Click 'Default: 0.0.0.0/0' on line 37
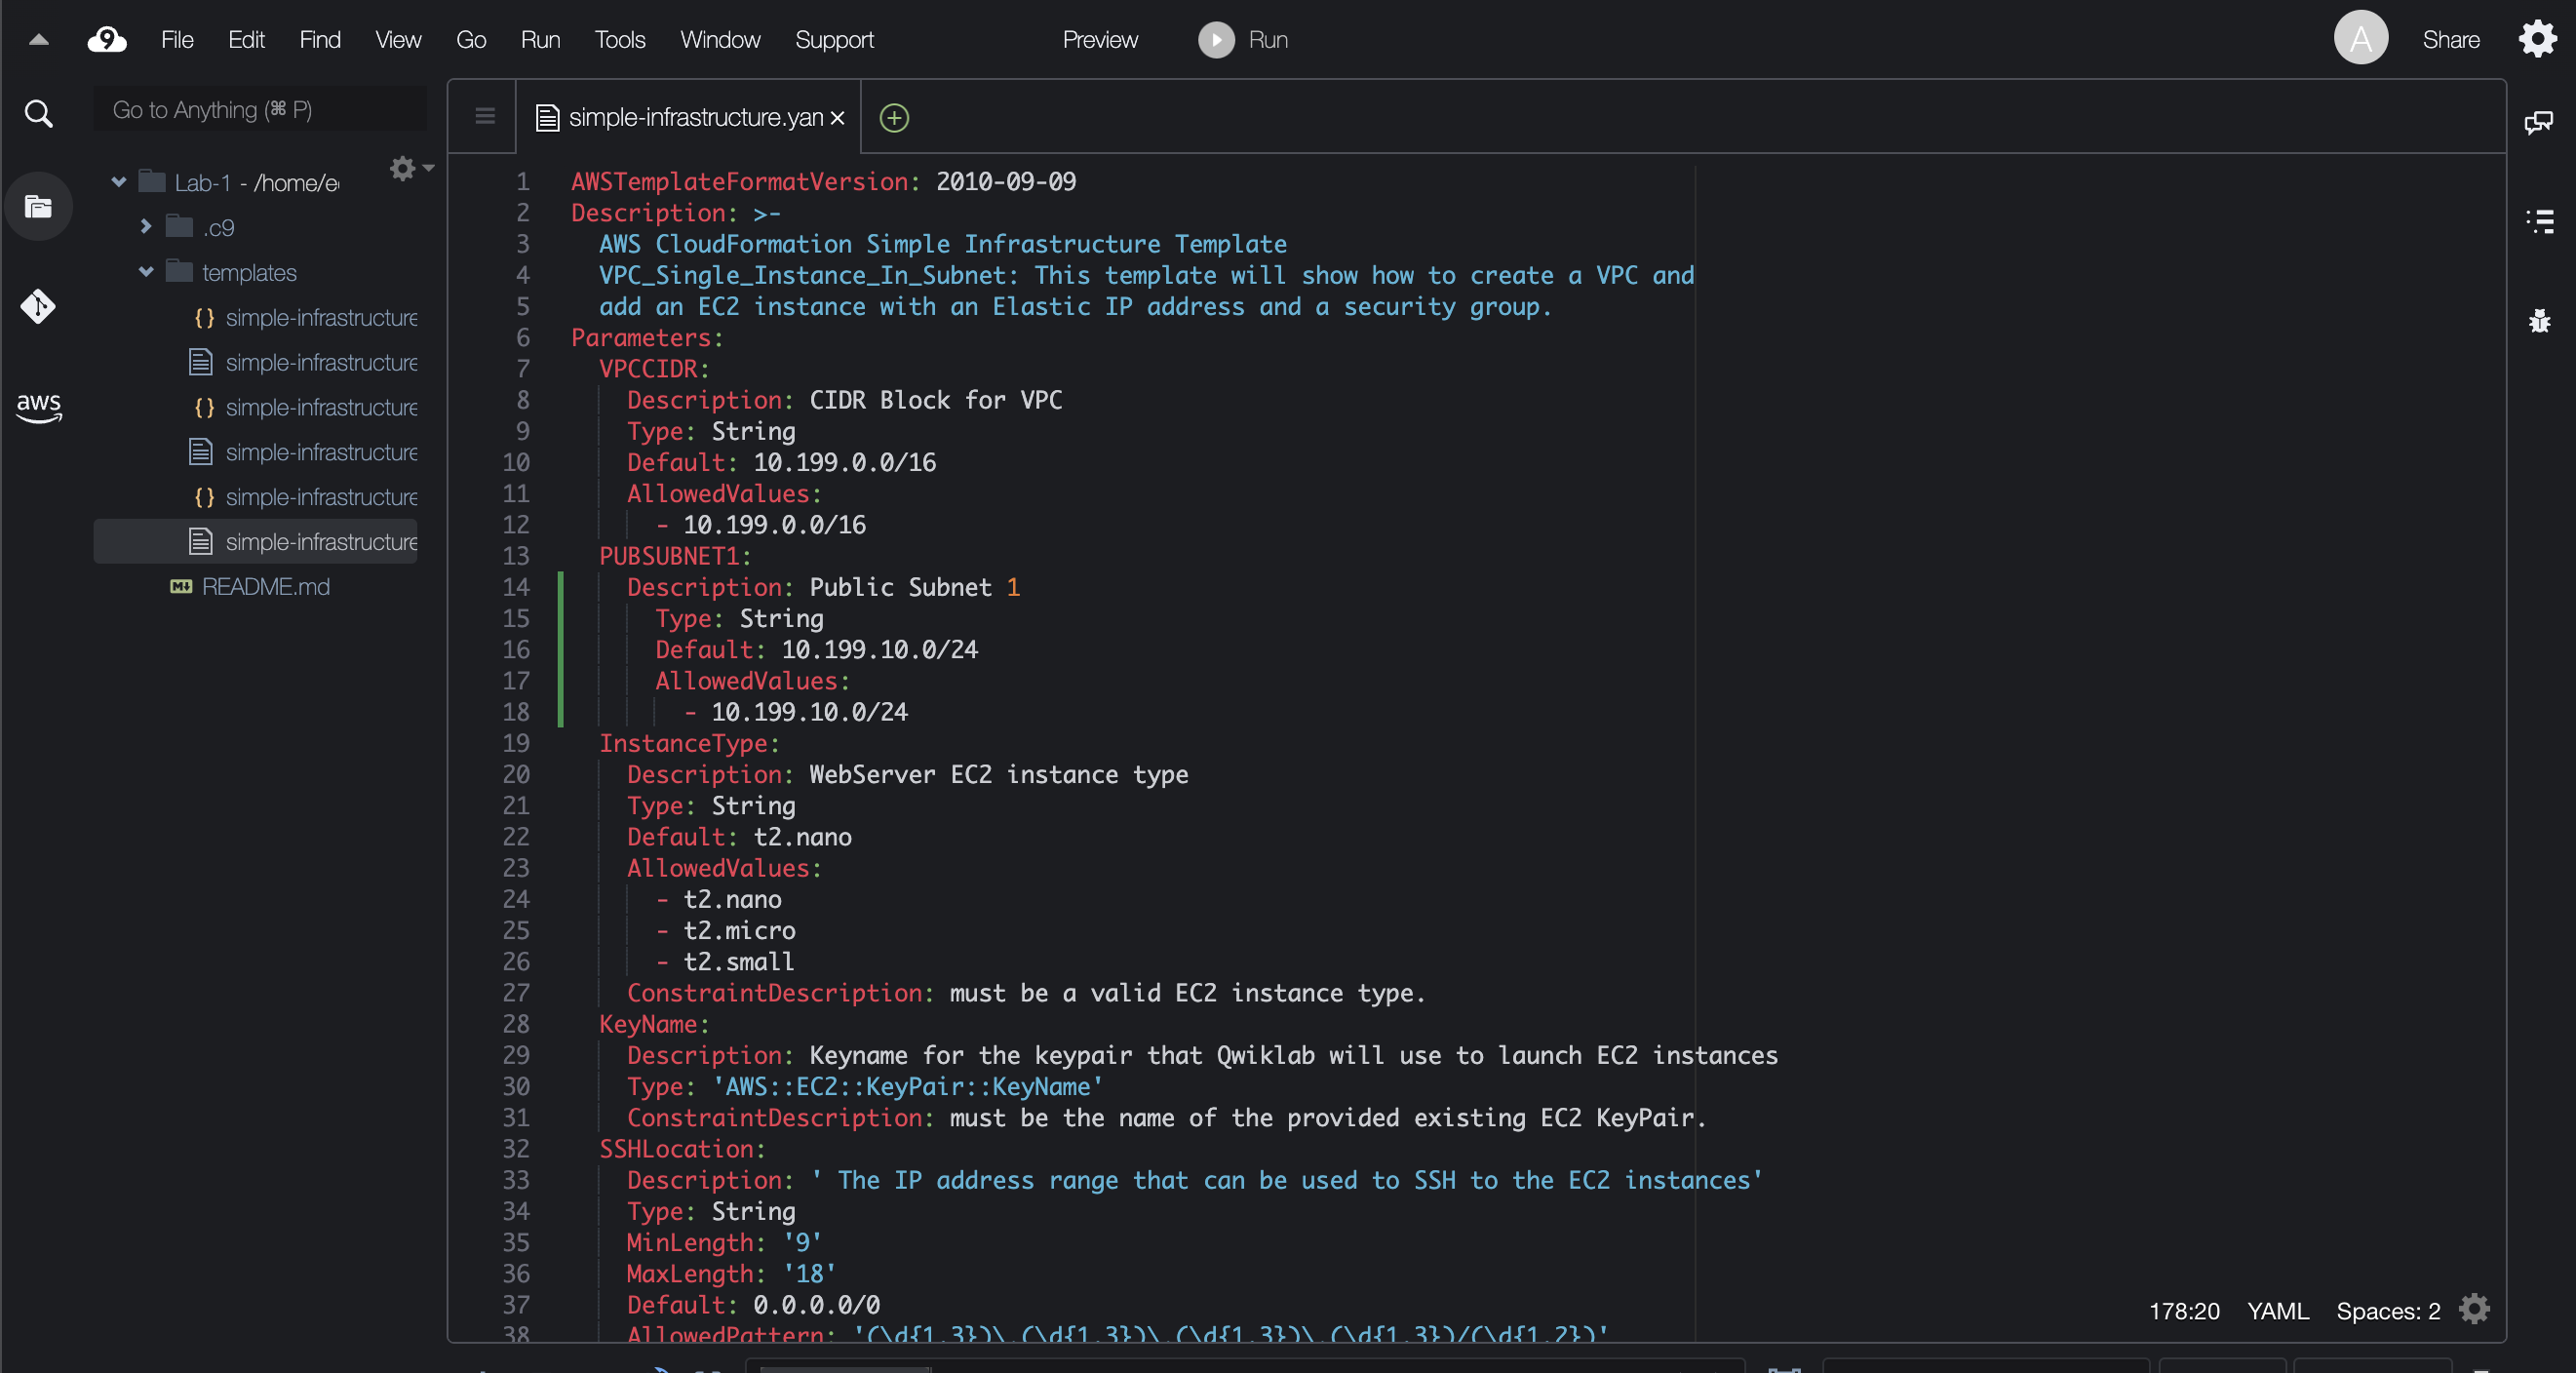2576x1373 pixels. tap(754, 1304)
